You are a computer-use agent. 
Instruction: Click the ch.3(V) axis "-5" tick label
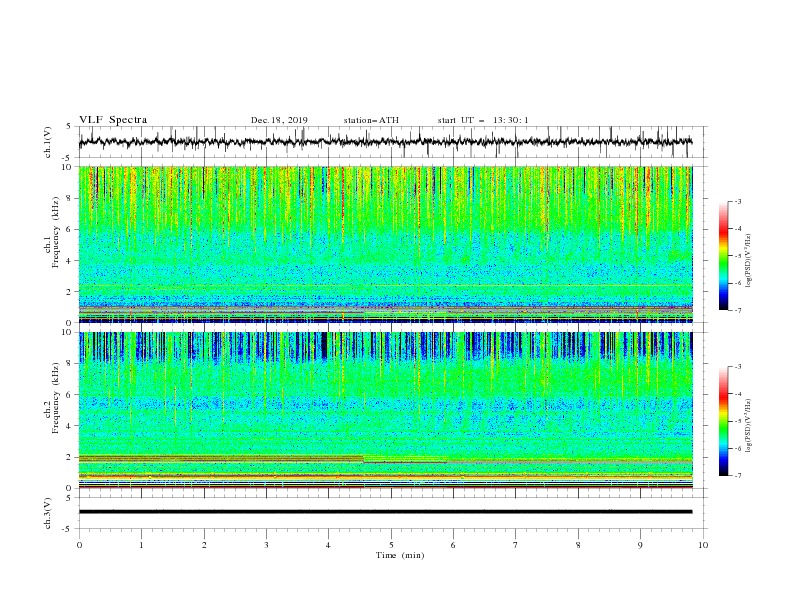pyautogui.click(x=68, y=529)
